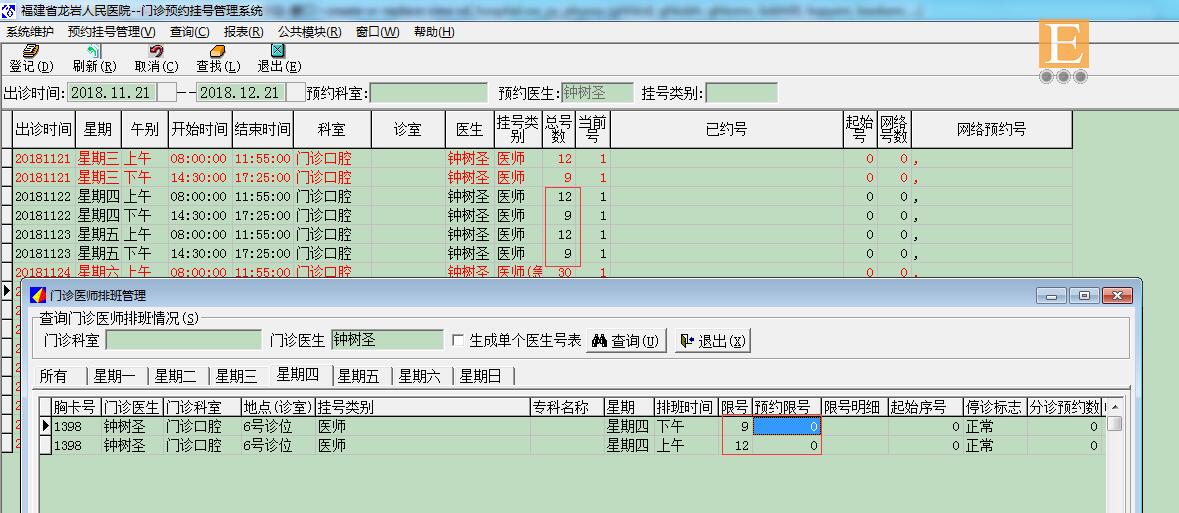The width and height of the screenshot is (1179, 513).
Task: Switch to the 星期五 tab
Action: [359, 376]
